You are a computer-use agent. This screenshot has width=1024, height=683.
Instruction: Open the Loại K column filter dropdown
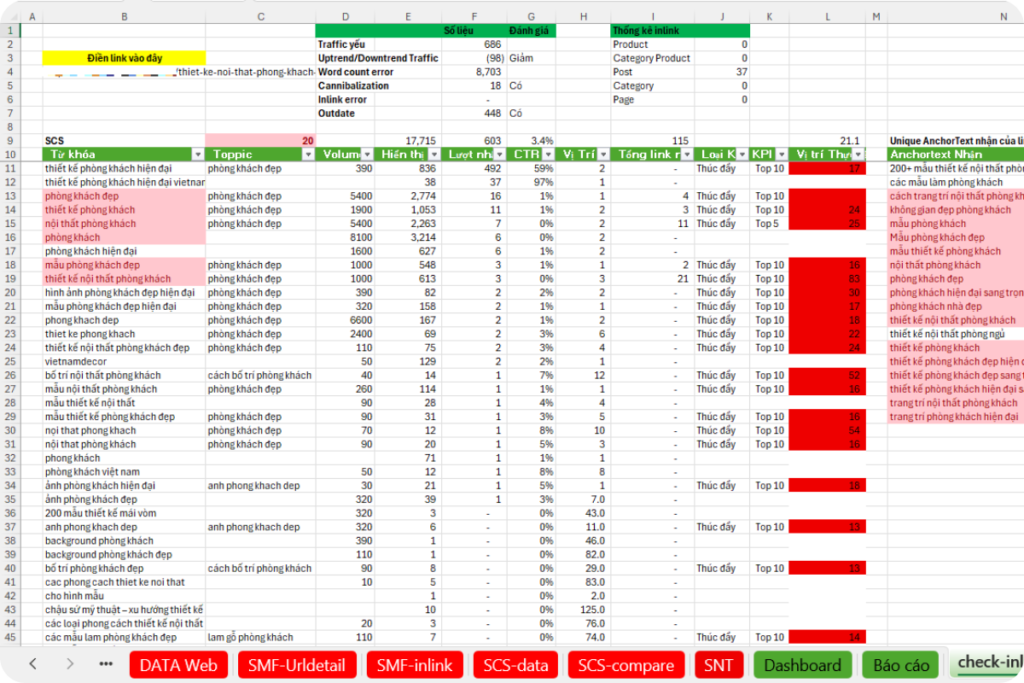coord(742,155)
